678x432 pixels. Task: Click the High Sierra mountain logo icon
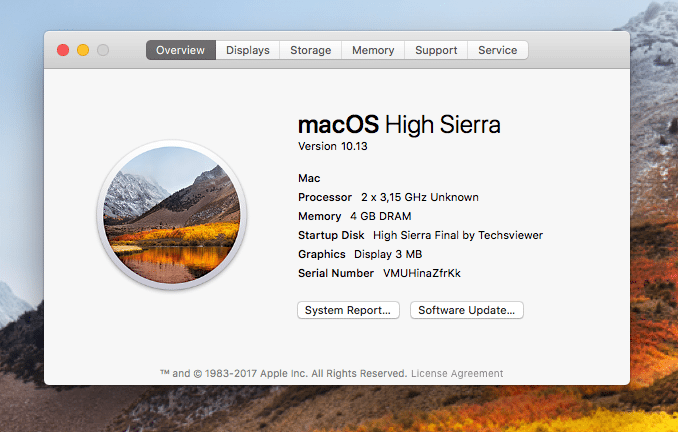point(172,215)
